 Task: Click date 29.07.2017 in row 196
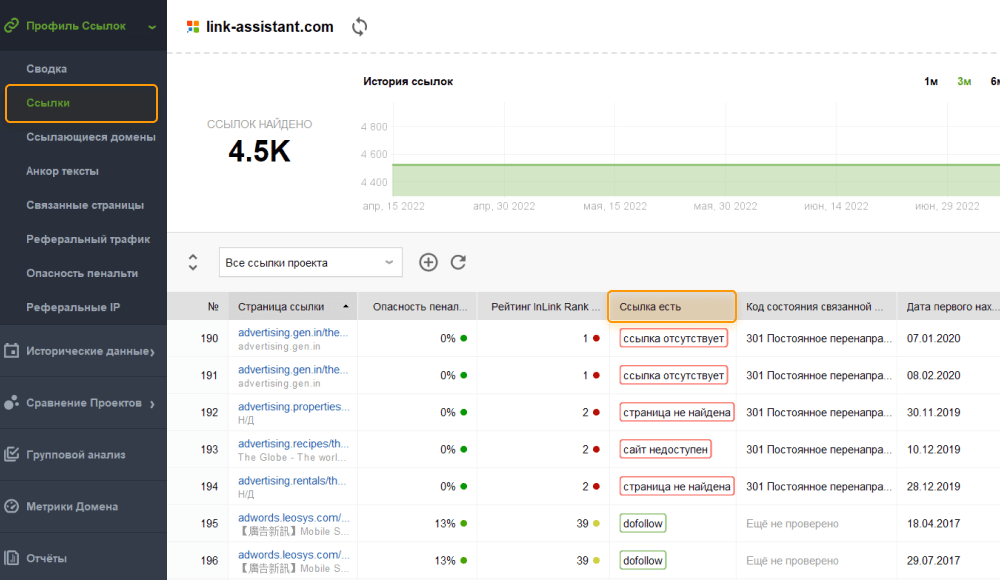[x=934, y=560]
